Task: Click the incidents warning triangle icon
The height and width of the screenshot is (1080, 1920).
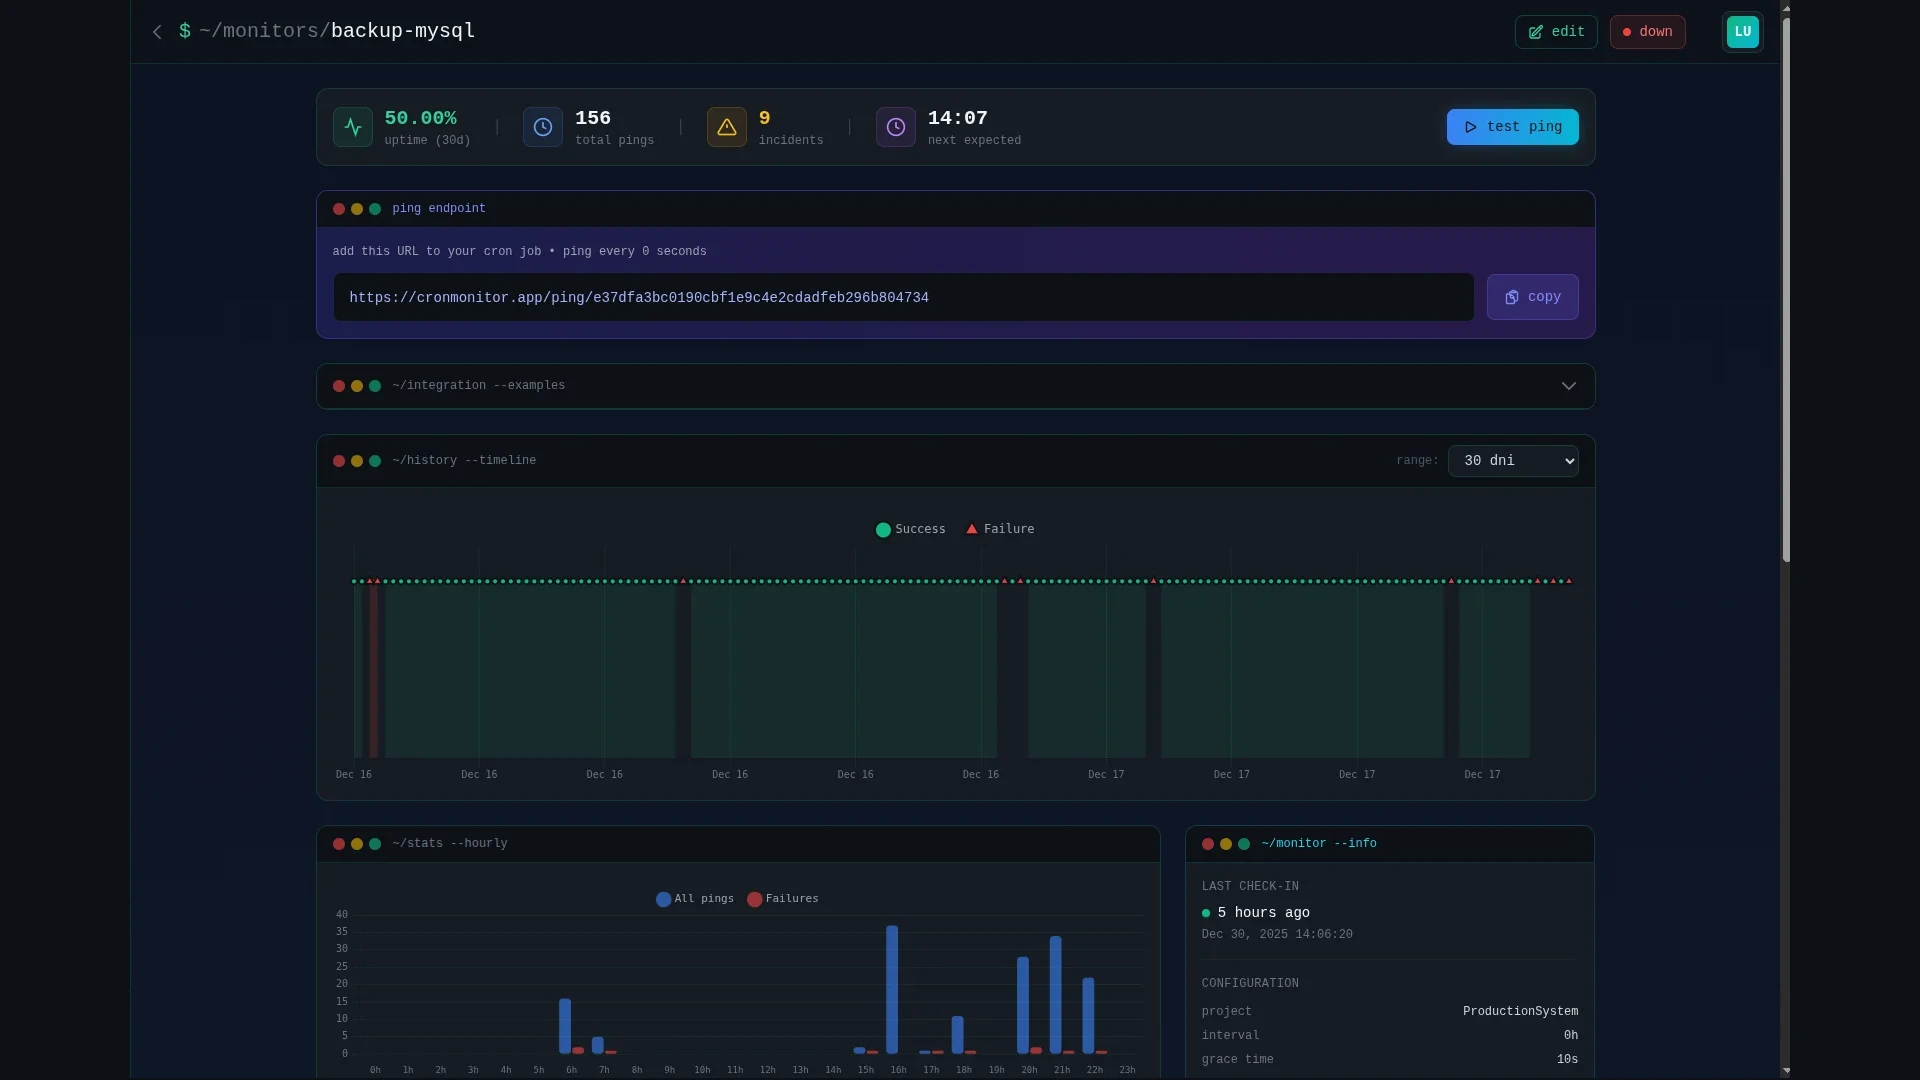Action: coord(726,127)
